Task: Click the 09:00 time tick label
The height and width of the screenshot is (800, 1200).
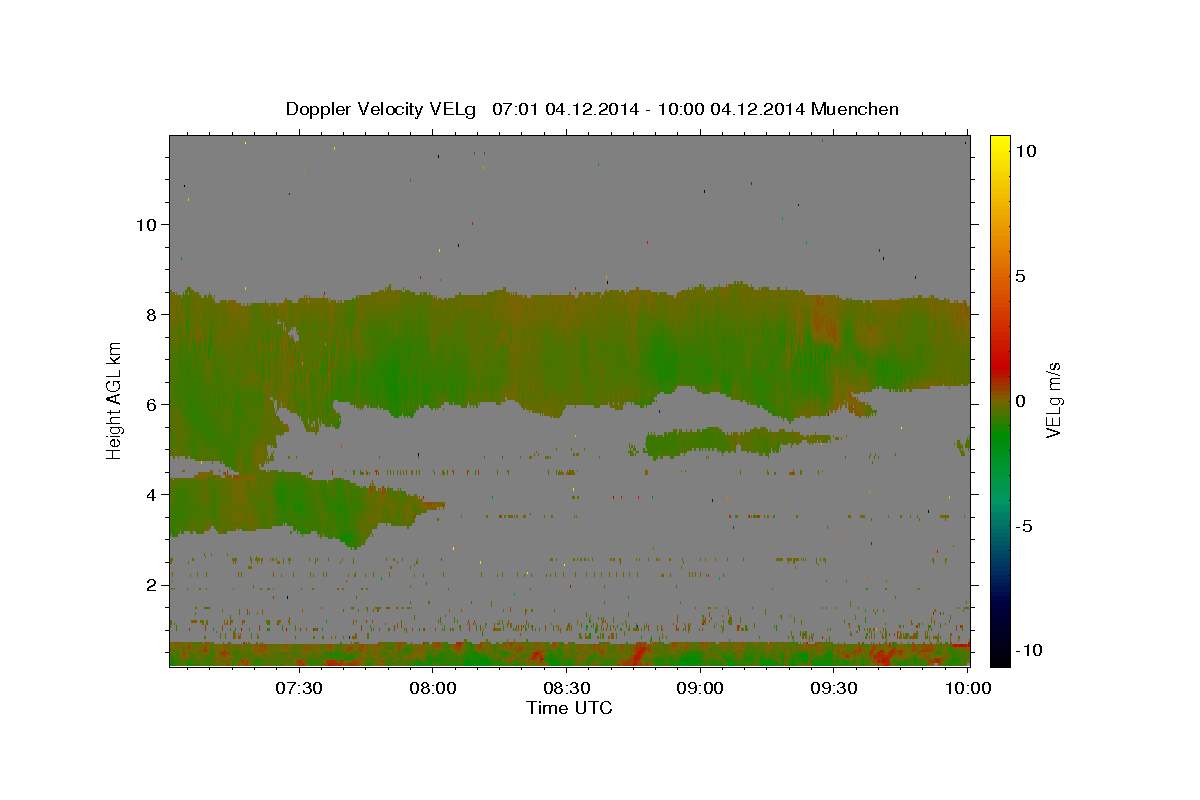Action: (700, 688)
